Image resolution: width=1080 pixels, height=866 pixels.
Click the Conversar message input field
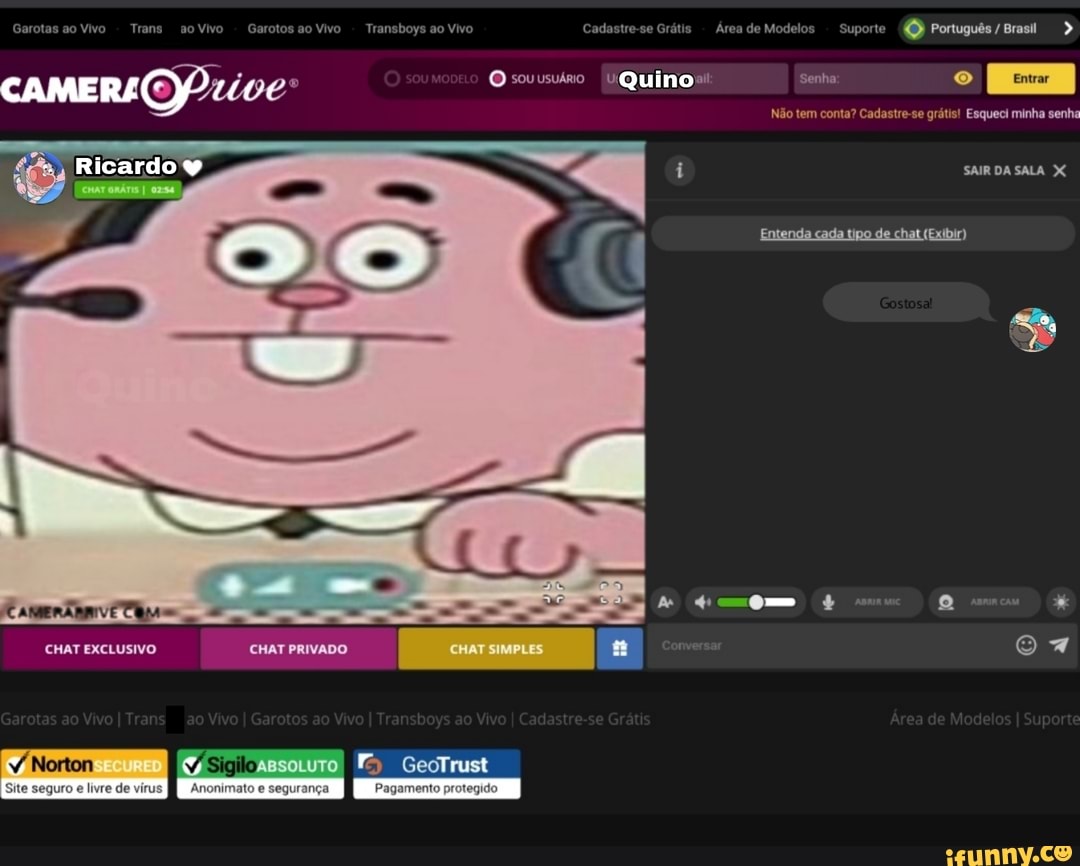[x=830, y=645]
